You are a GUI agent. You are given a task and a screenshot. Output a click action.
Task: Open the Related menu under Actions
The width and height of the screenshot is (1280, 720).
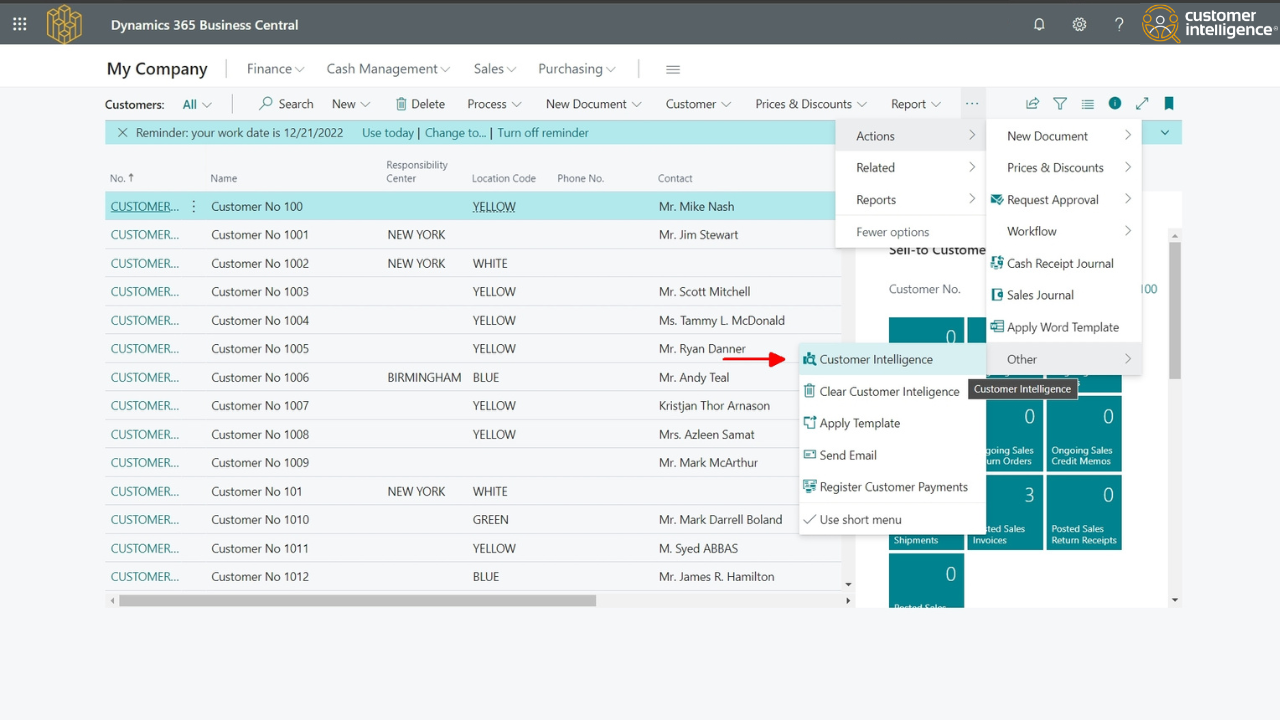(874, 167)
